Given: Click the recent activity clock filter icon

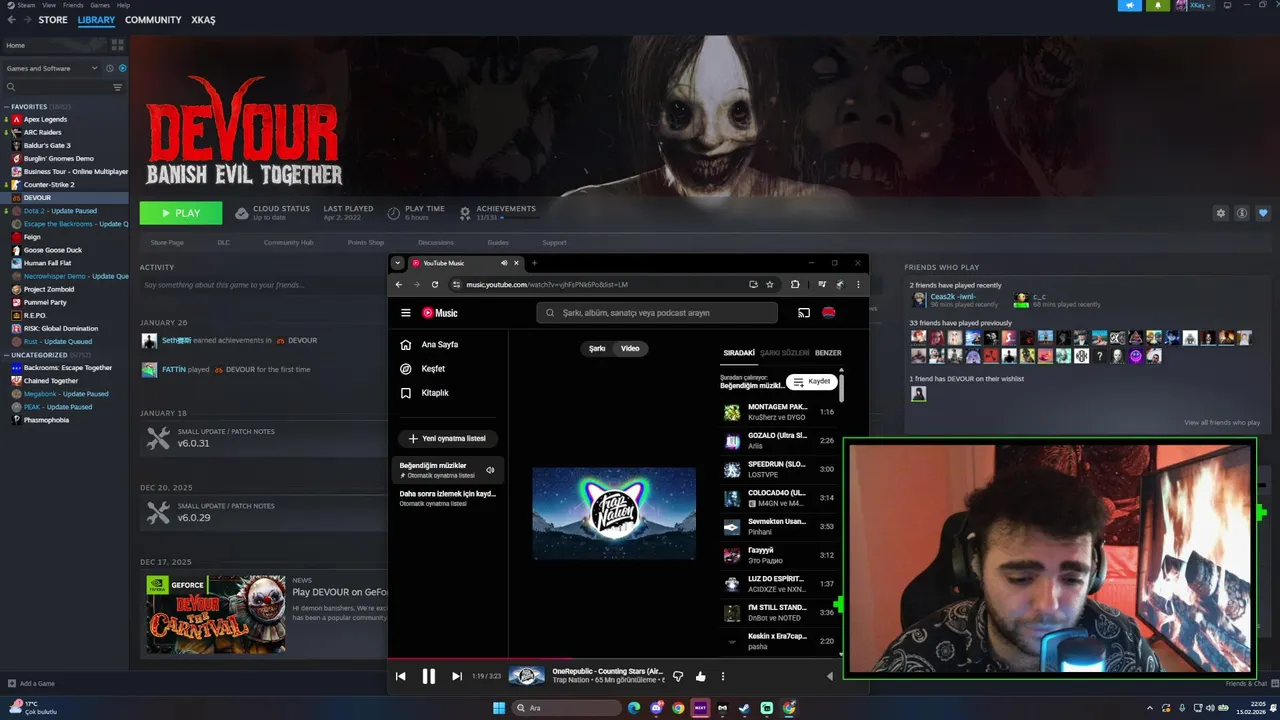Looking at the screenshot, I should tap(109, 68).
